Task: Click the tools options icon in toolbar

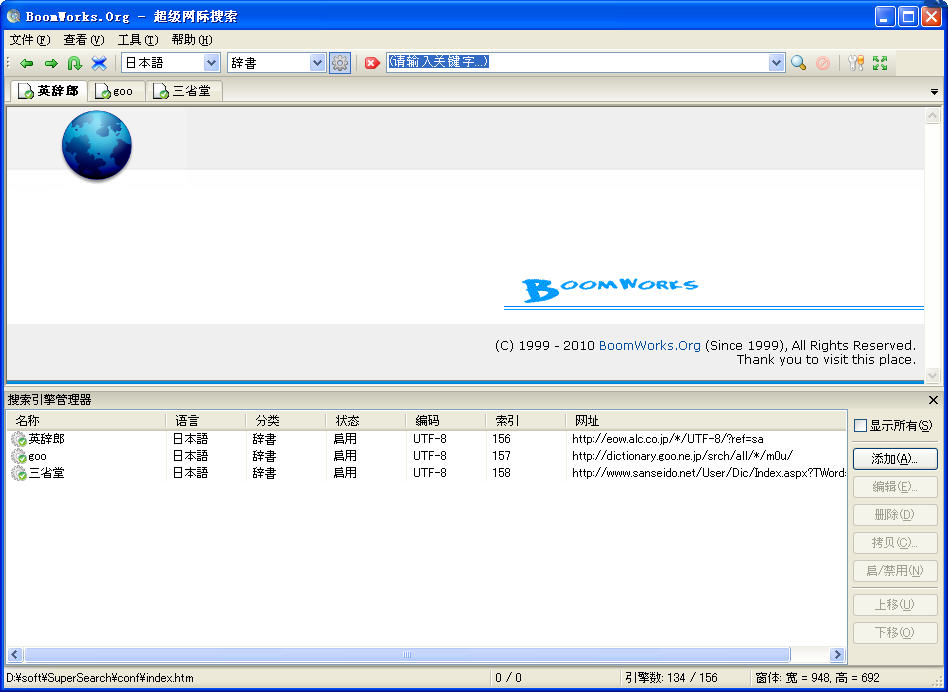Action: (x=855, y=63)
